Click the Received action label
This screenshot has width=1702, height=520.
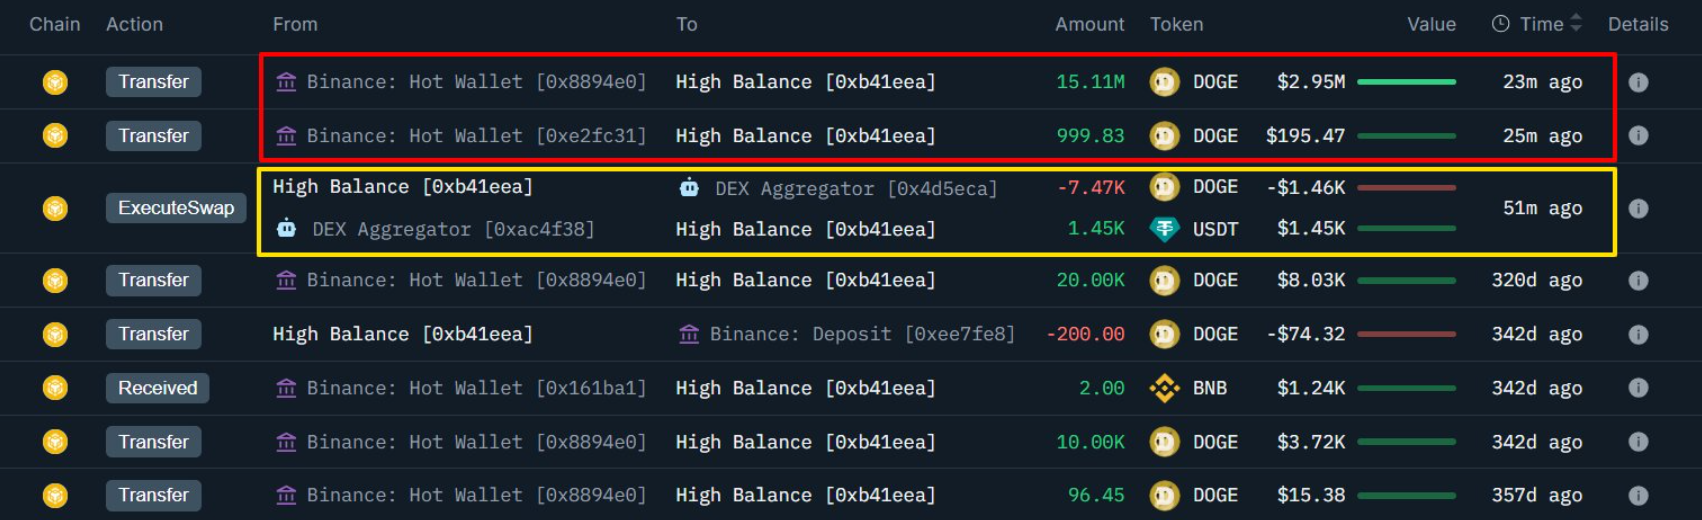point(157,388)
